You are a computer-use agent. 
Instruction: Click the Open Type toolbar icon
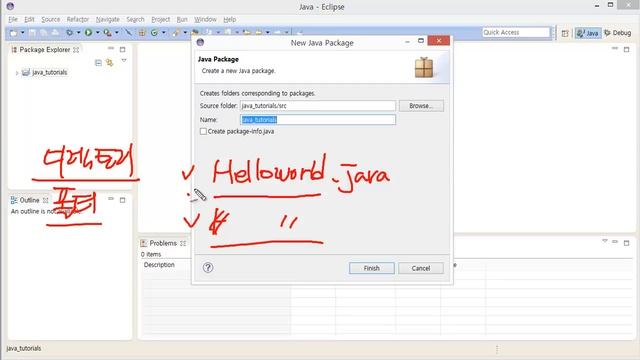coord(176,33)
